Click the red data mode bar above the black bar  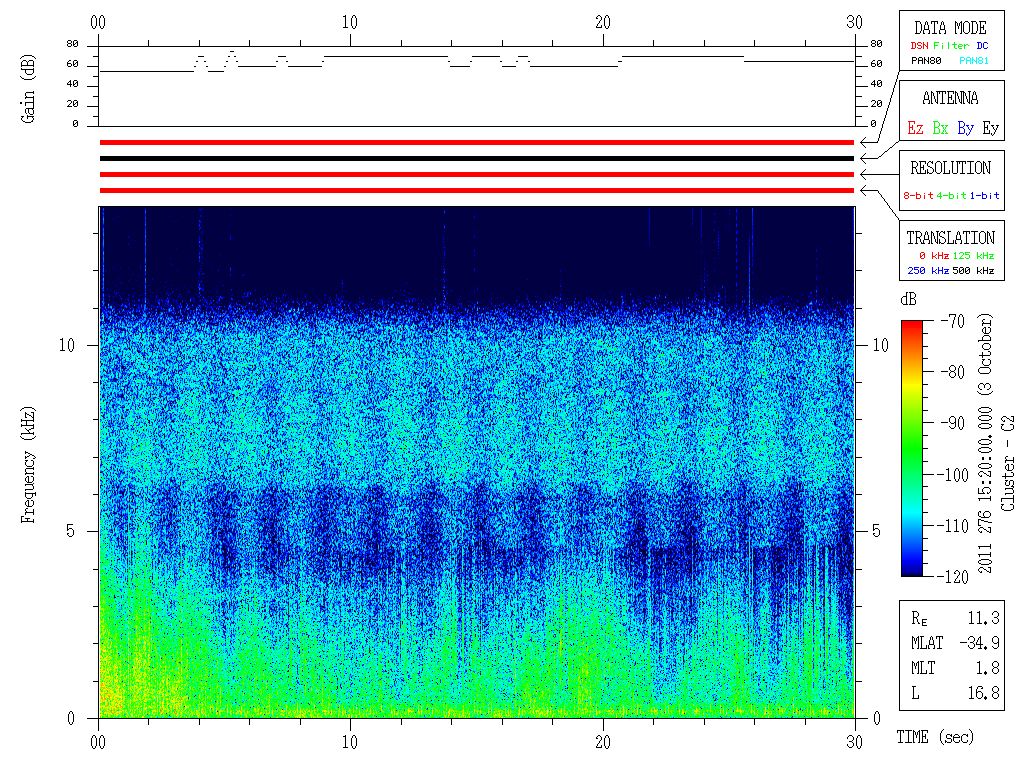coord(477,142)
